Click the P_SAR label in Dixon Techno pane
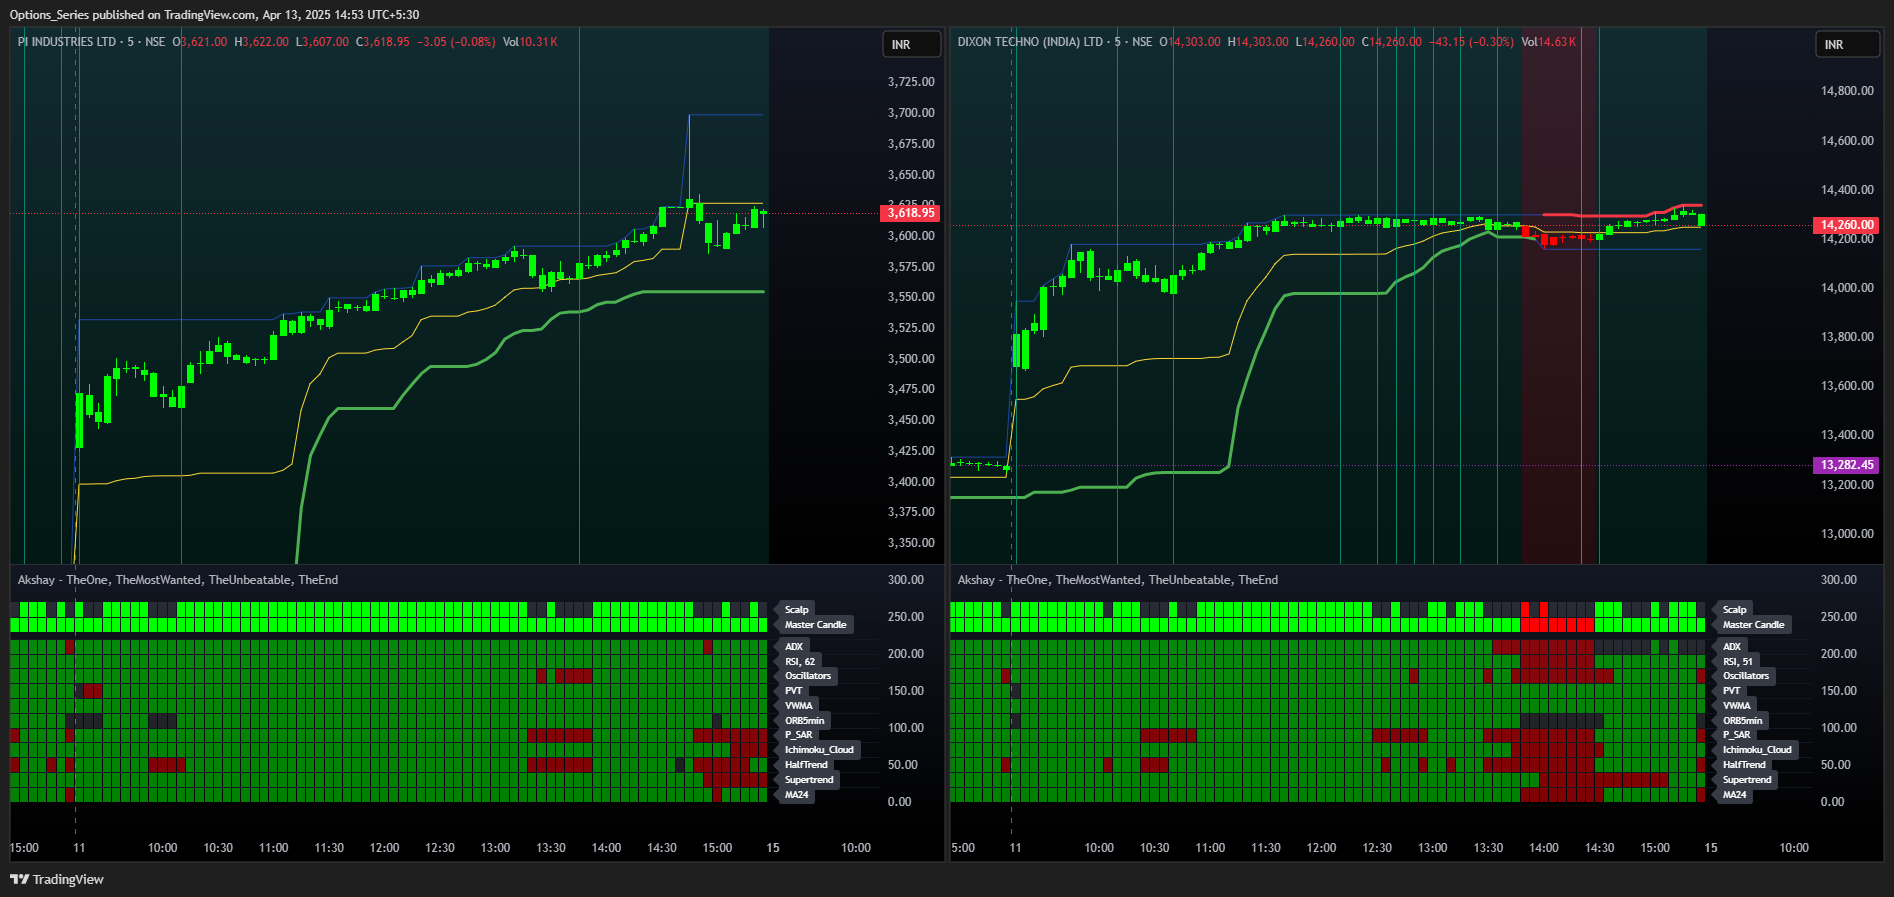Image resolution: width=1894 pixels, height=897 pixels. pyautogui.click(x=1737, y=735)
